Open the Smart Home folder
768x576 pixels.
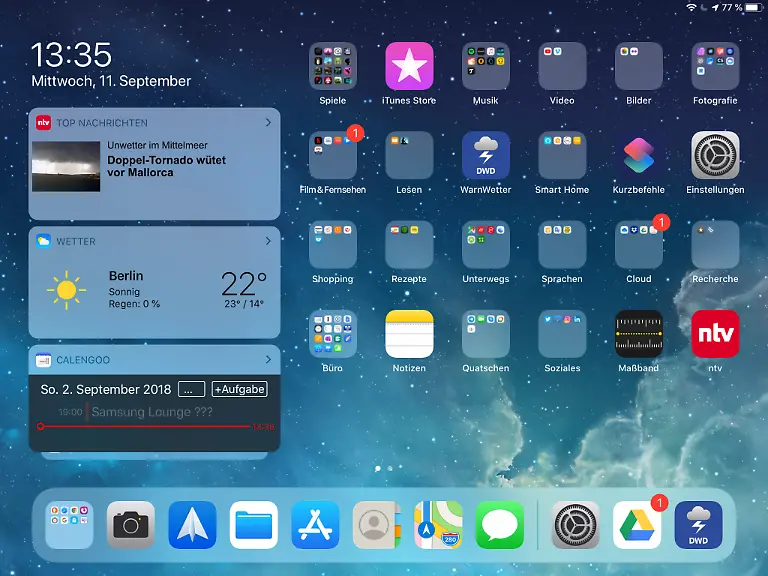(x=562, y=155)
